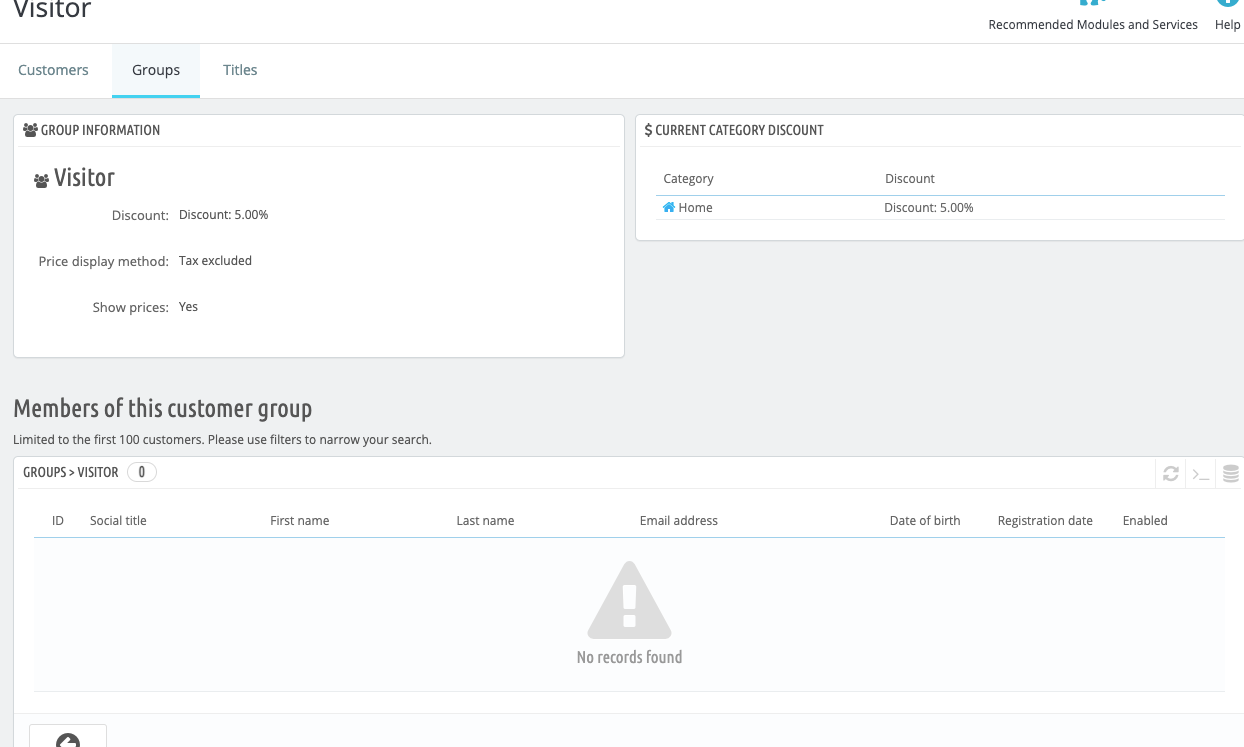Sort by Email address column
Screen dimensions: 1244x747
[678, 520]
